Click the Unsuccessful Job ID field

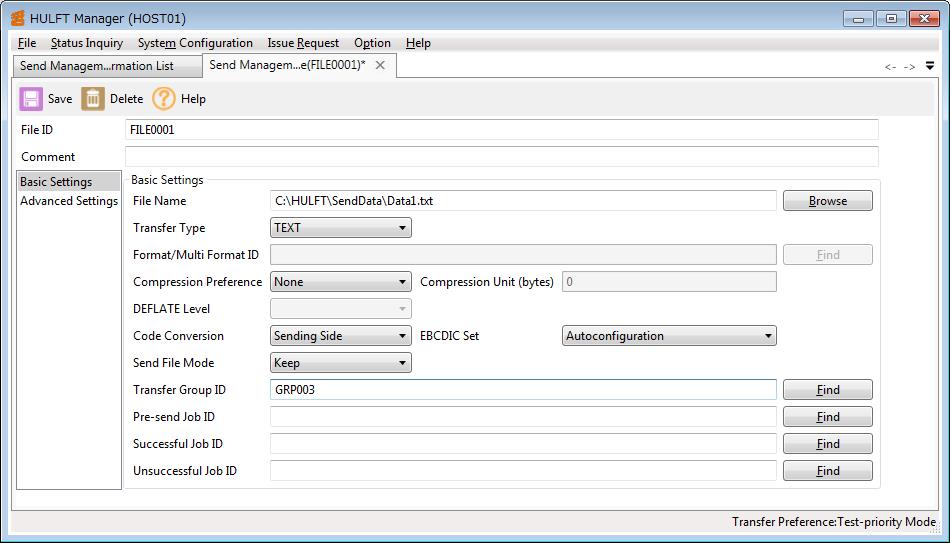[x=523, y=471]
